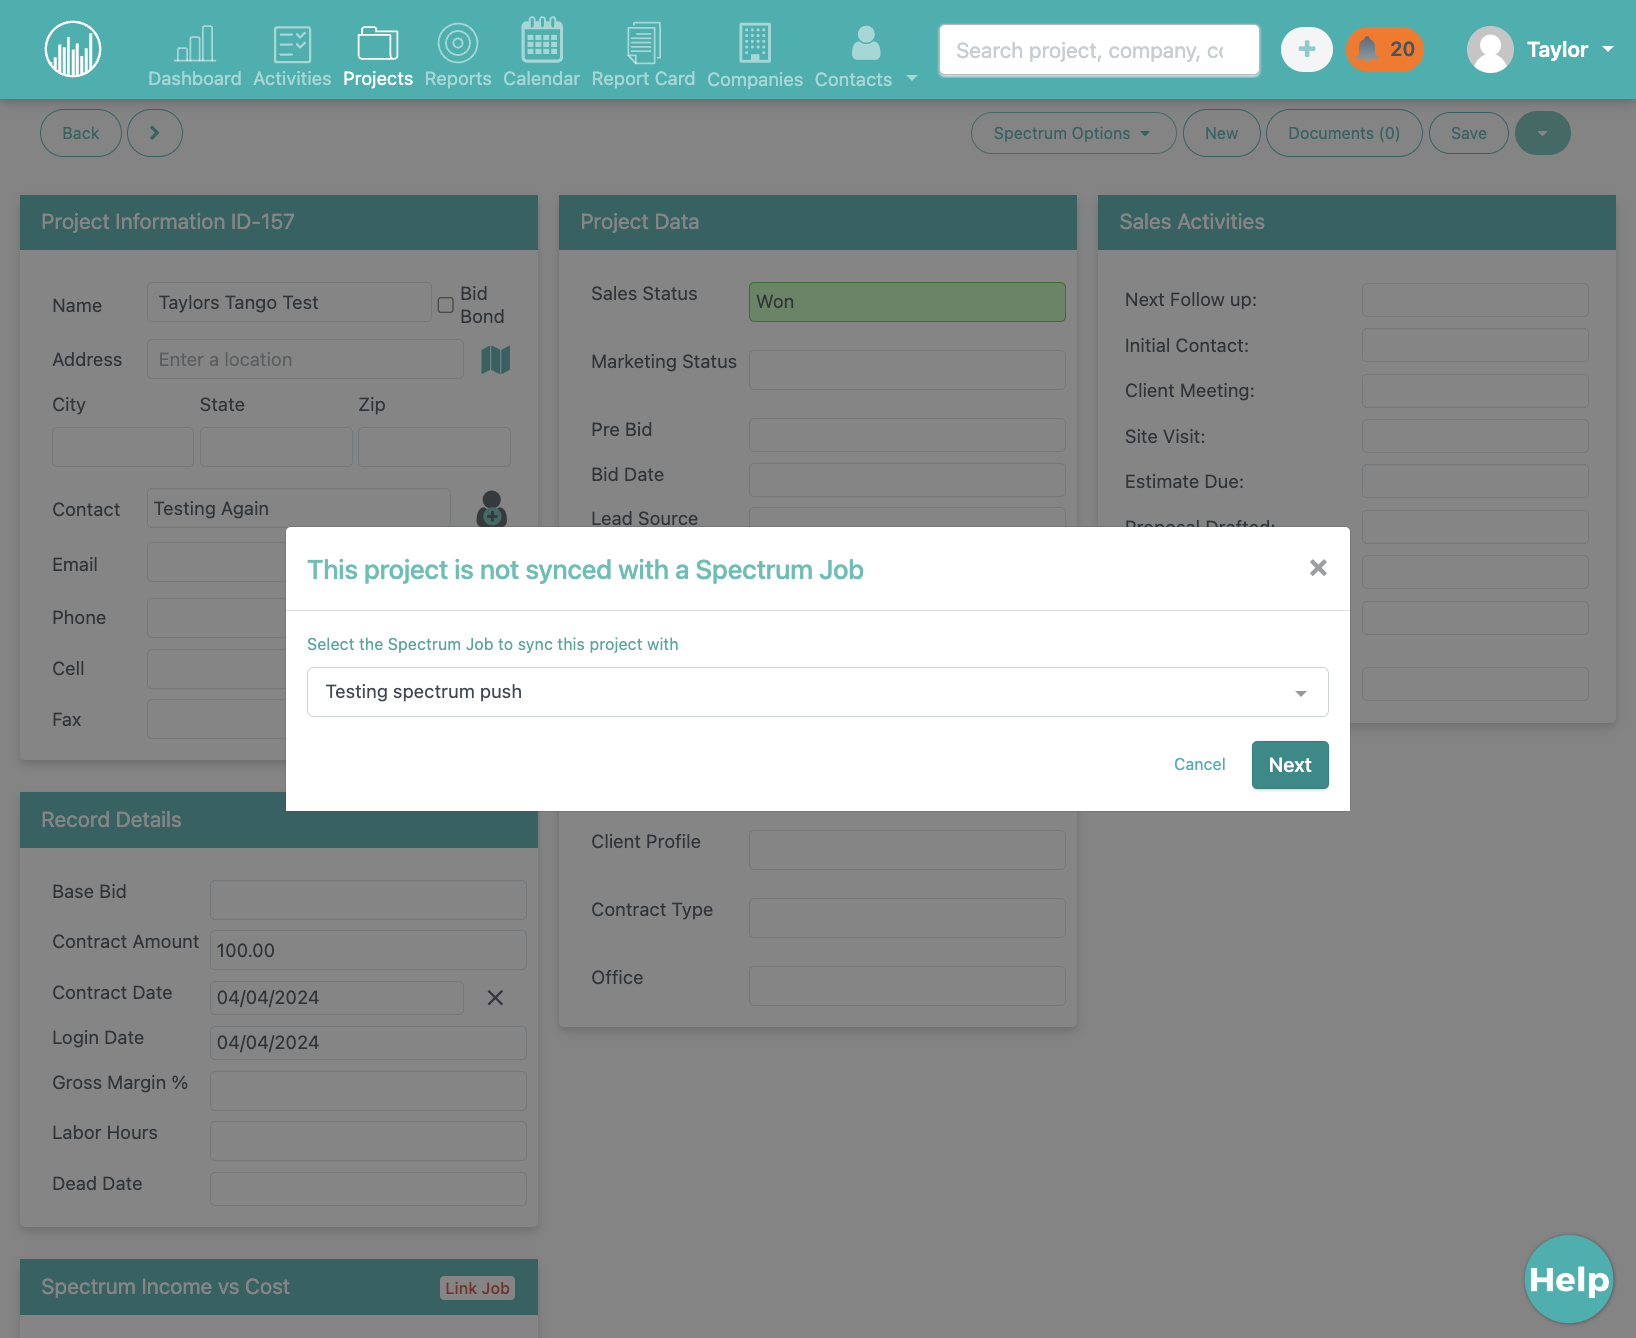Click the Contract Amount field

point(368,950)
